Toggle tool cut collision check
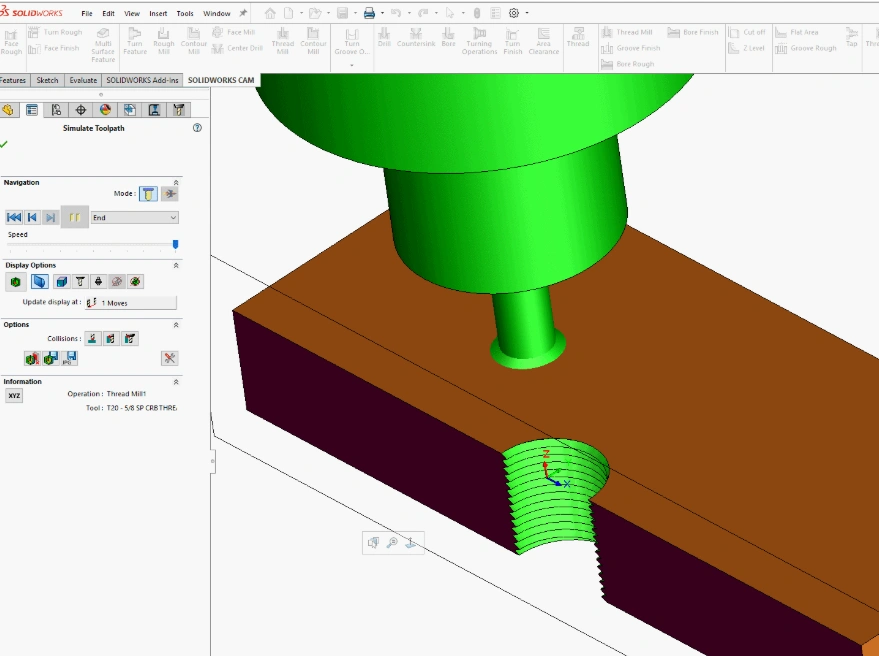The image size is (879, 656). [93, 339]
